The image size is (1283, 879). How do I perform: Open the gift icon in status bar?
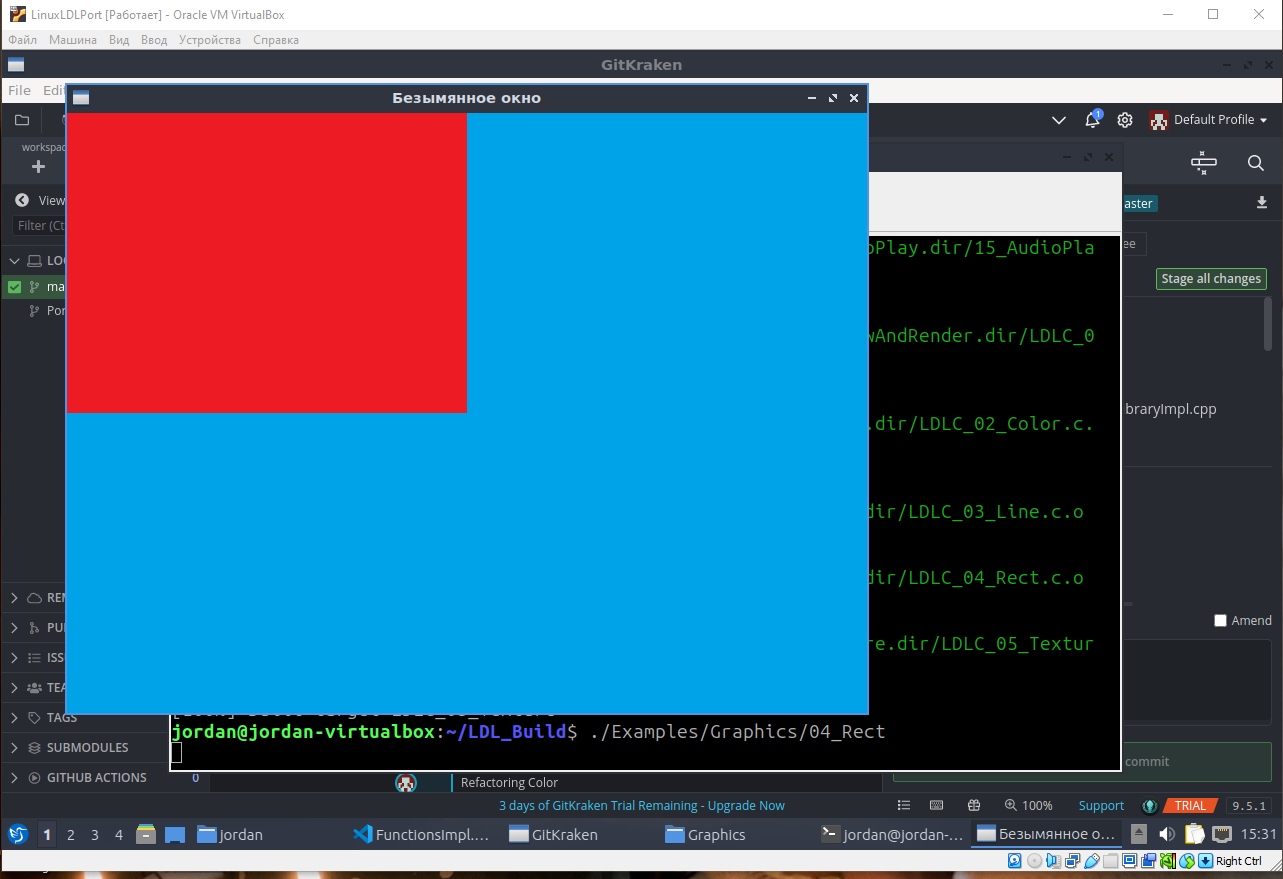974,805
